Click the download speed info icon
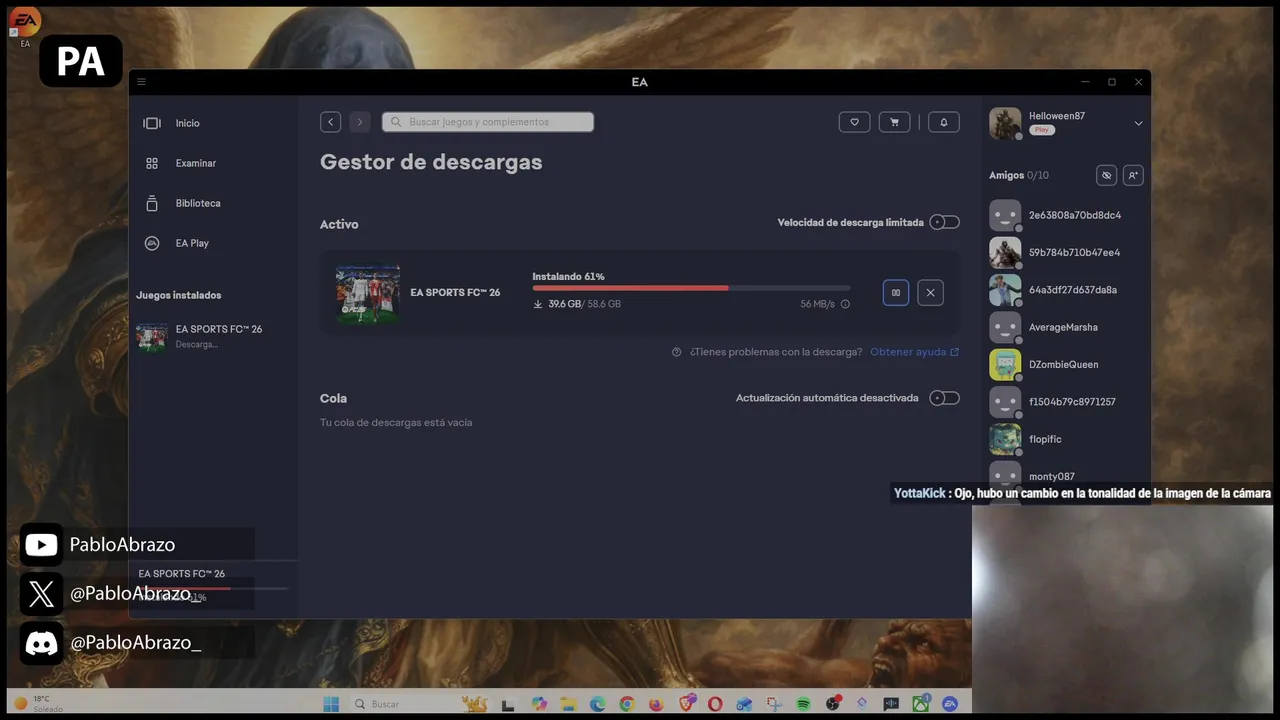 click(845, 304)
